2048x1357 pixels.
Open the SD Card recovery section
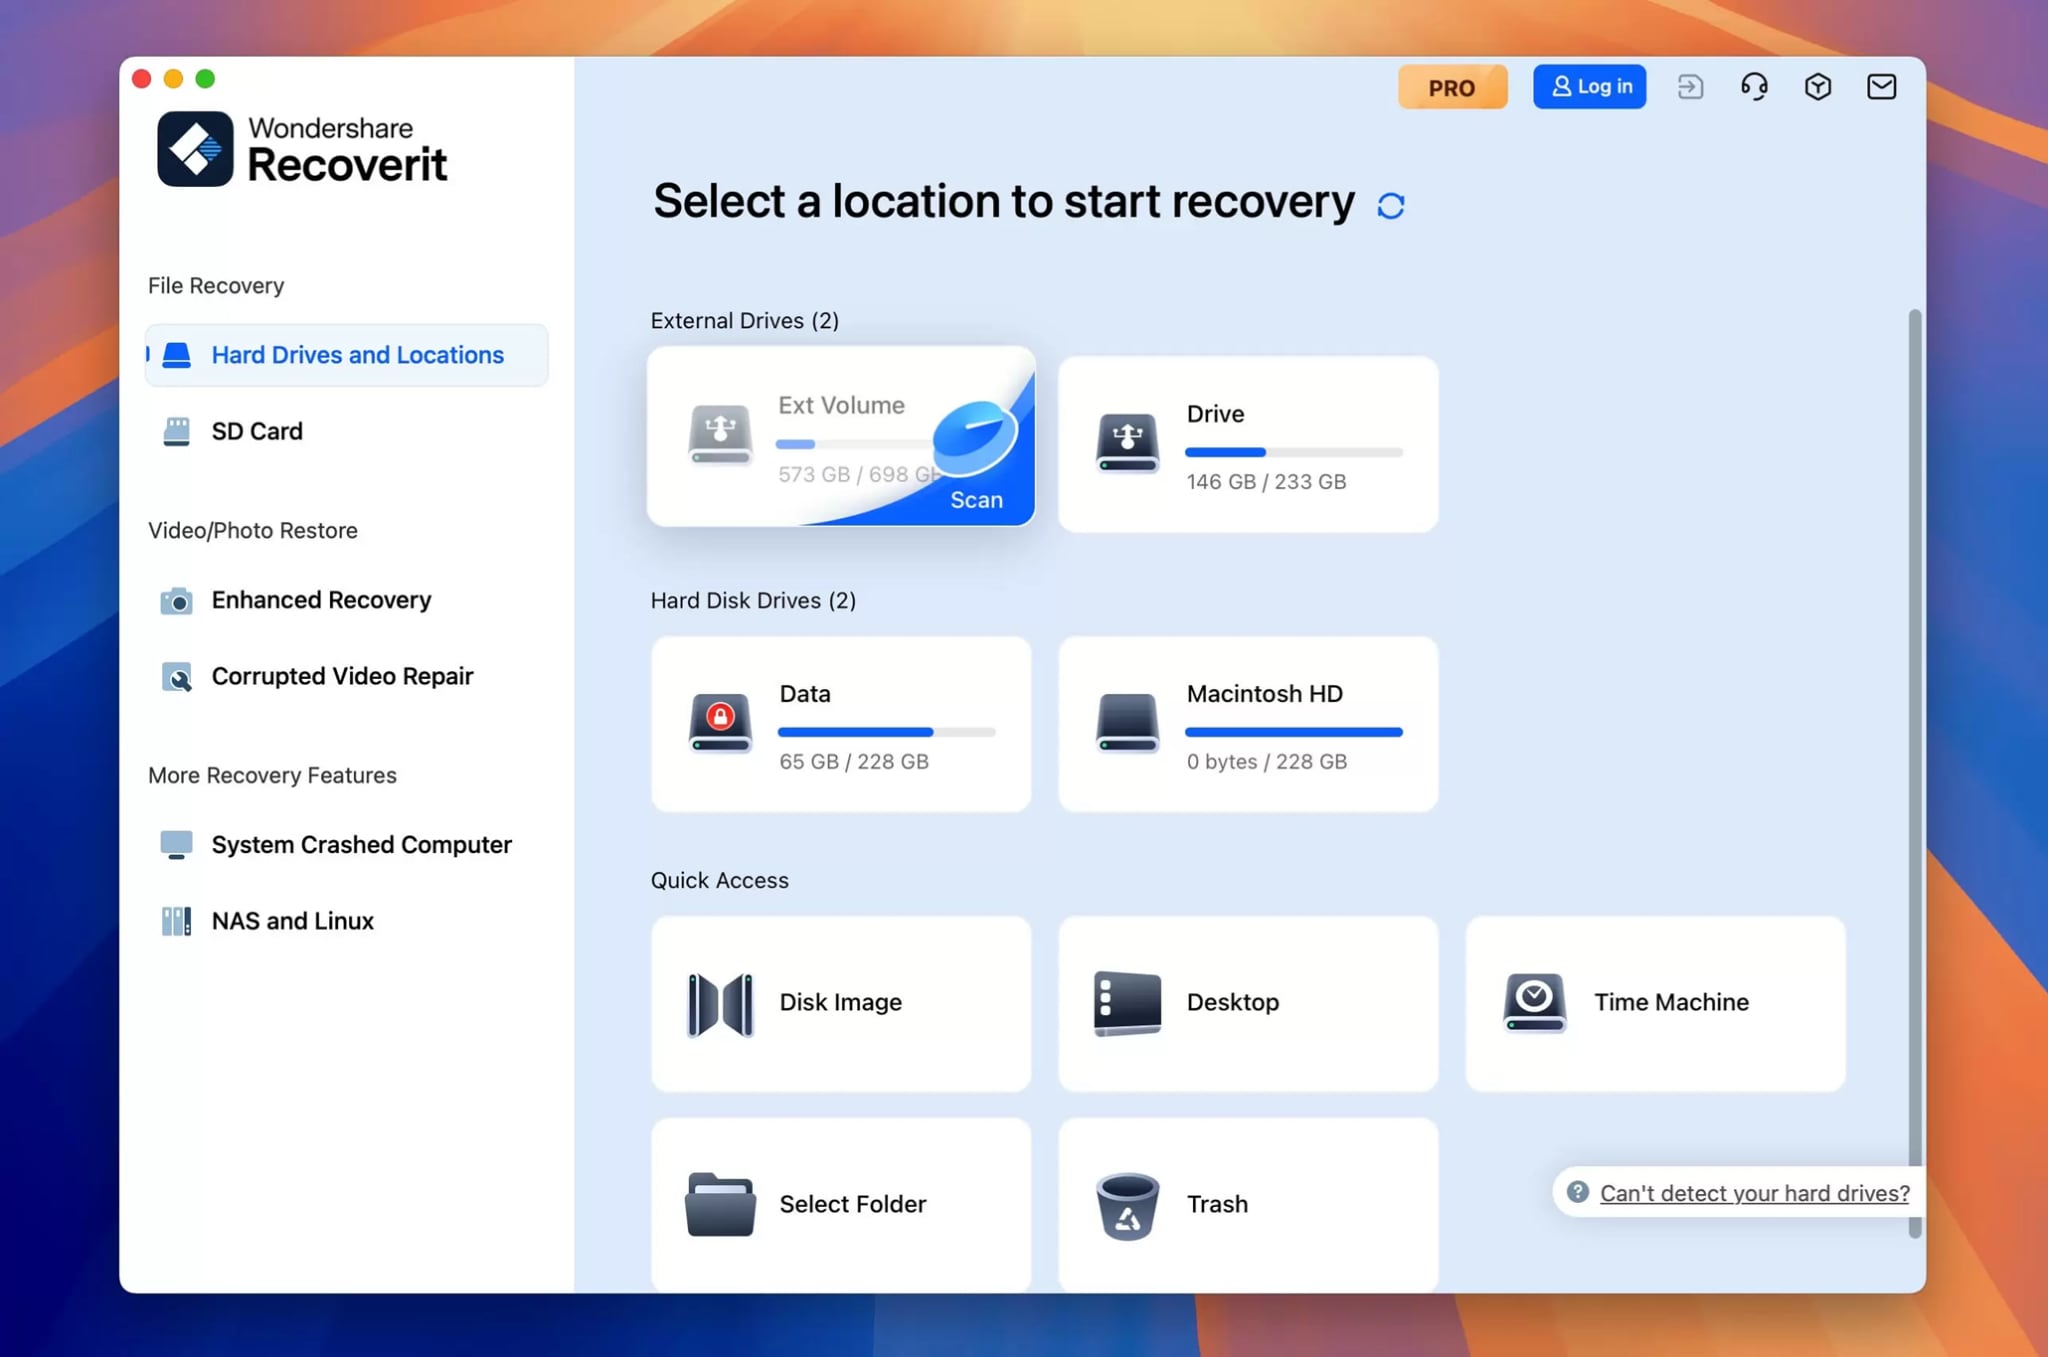click(x=256, y=431)
